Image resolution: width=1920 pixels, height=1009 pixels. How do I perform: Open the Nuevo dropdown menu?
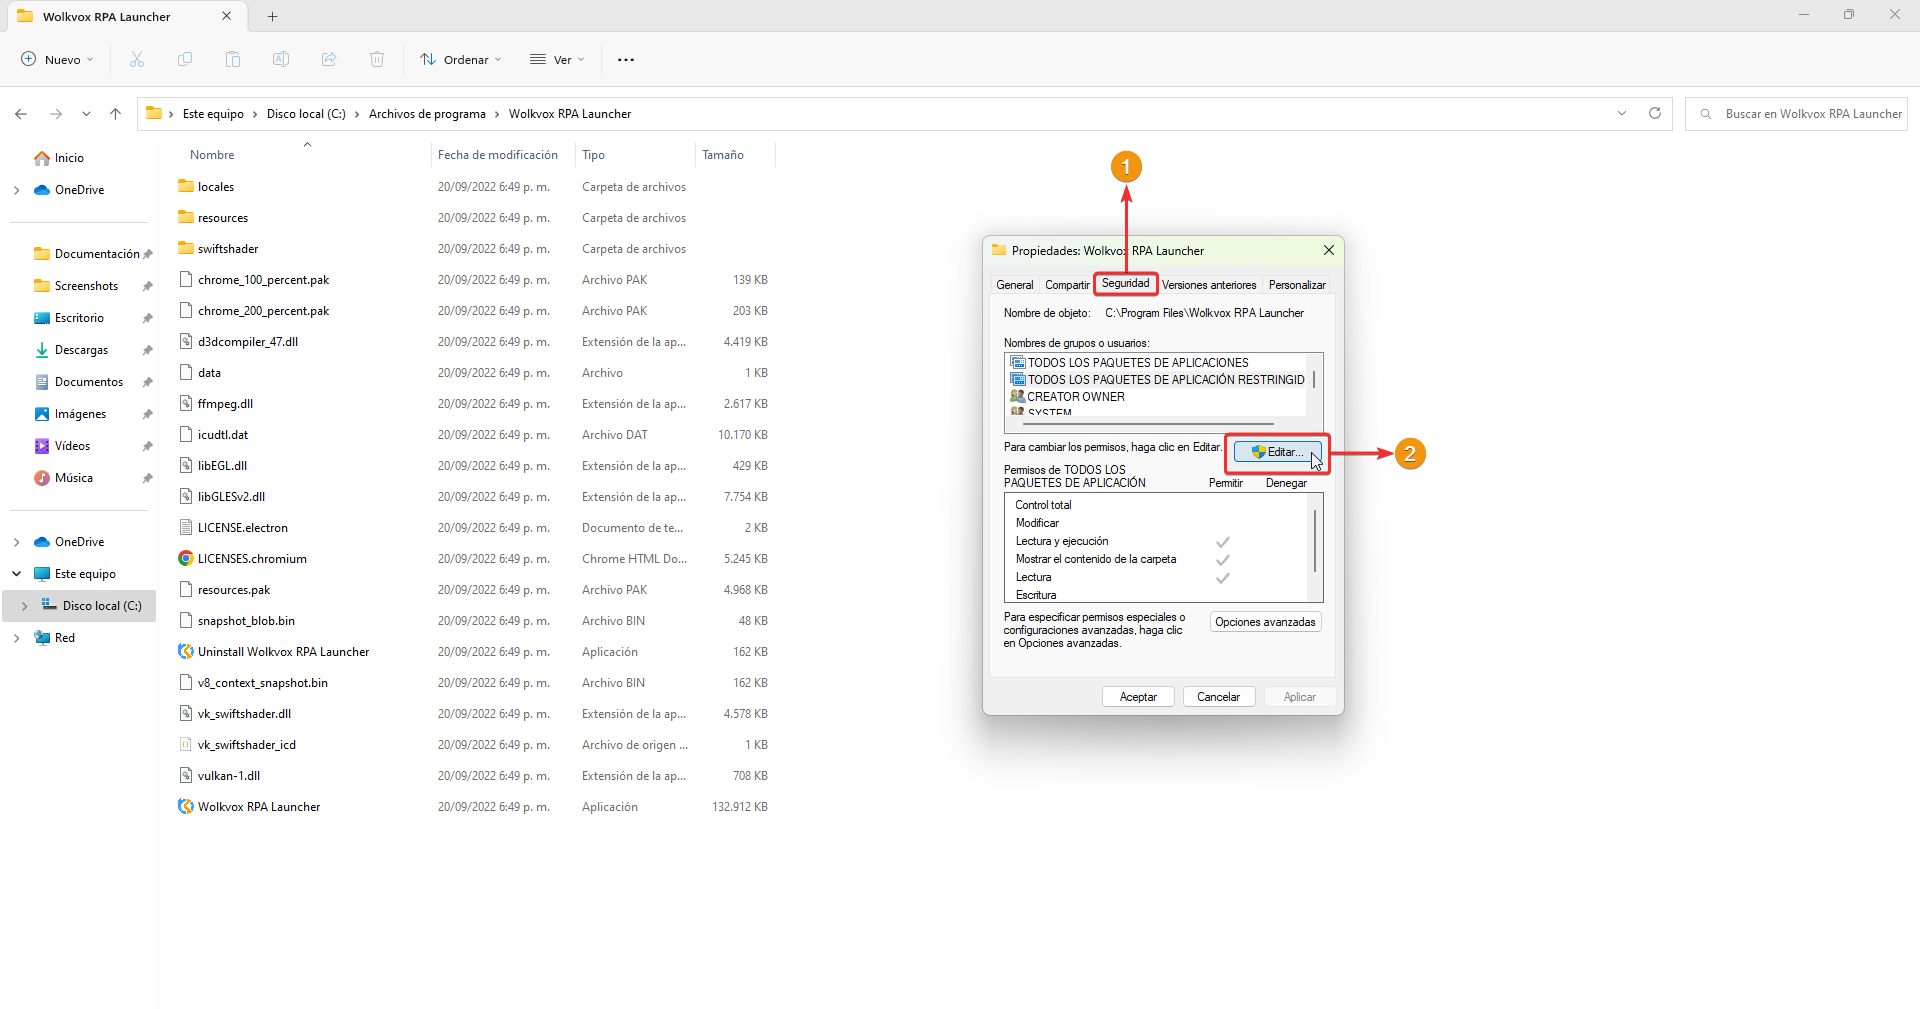point(58,59)
